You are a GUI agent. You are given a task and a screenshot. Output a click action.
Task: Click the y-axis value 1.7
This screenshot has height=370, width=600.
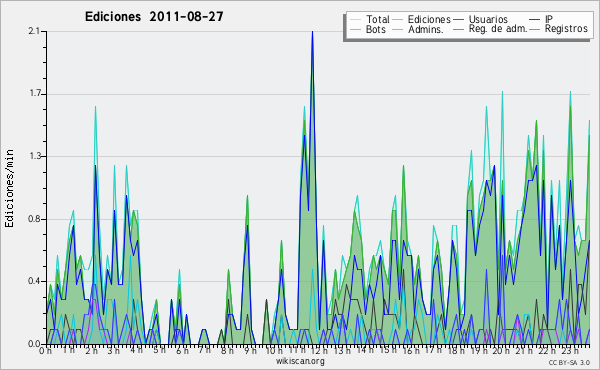34,94
